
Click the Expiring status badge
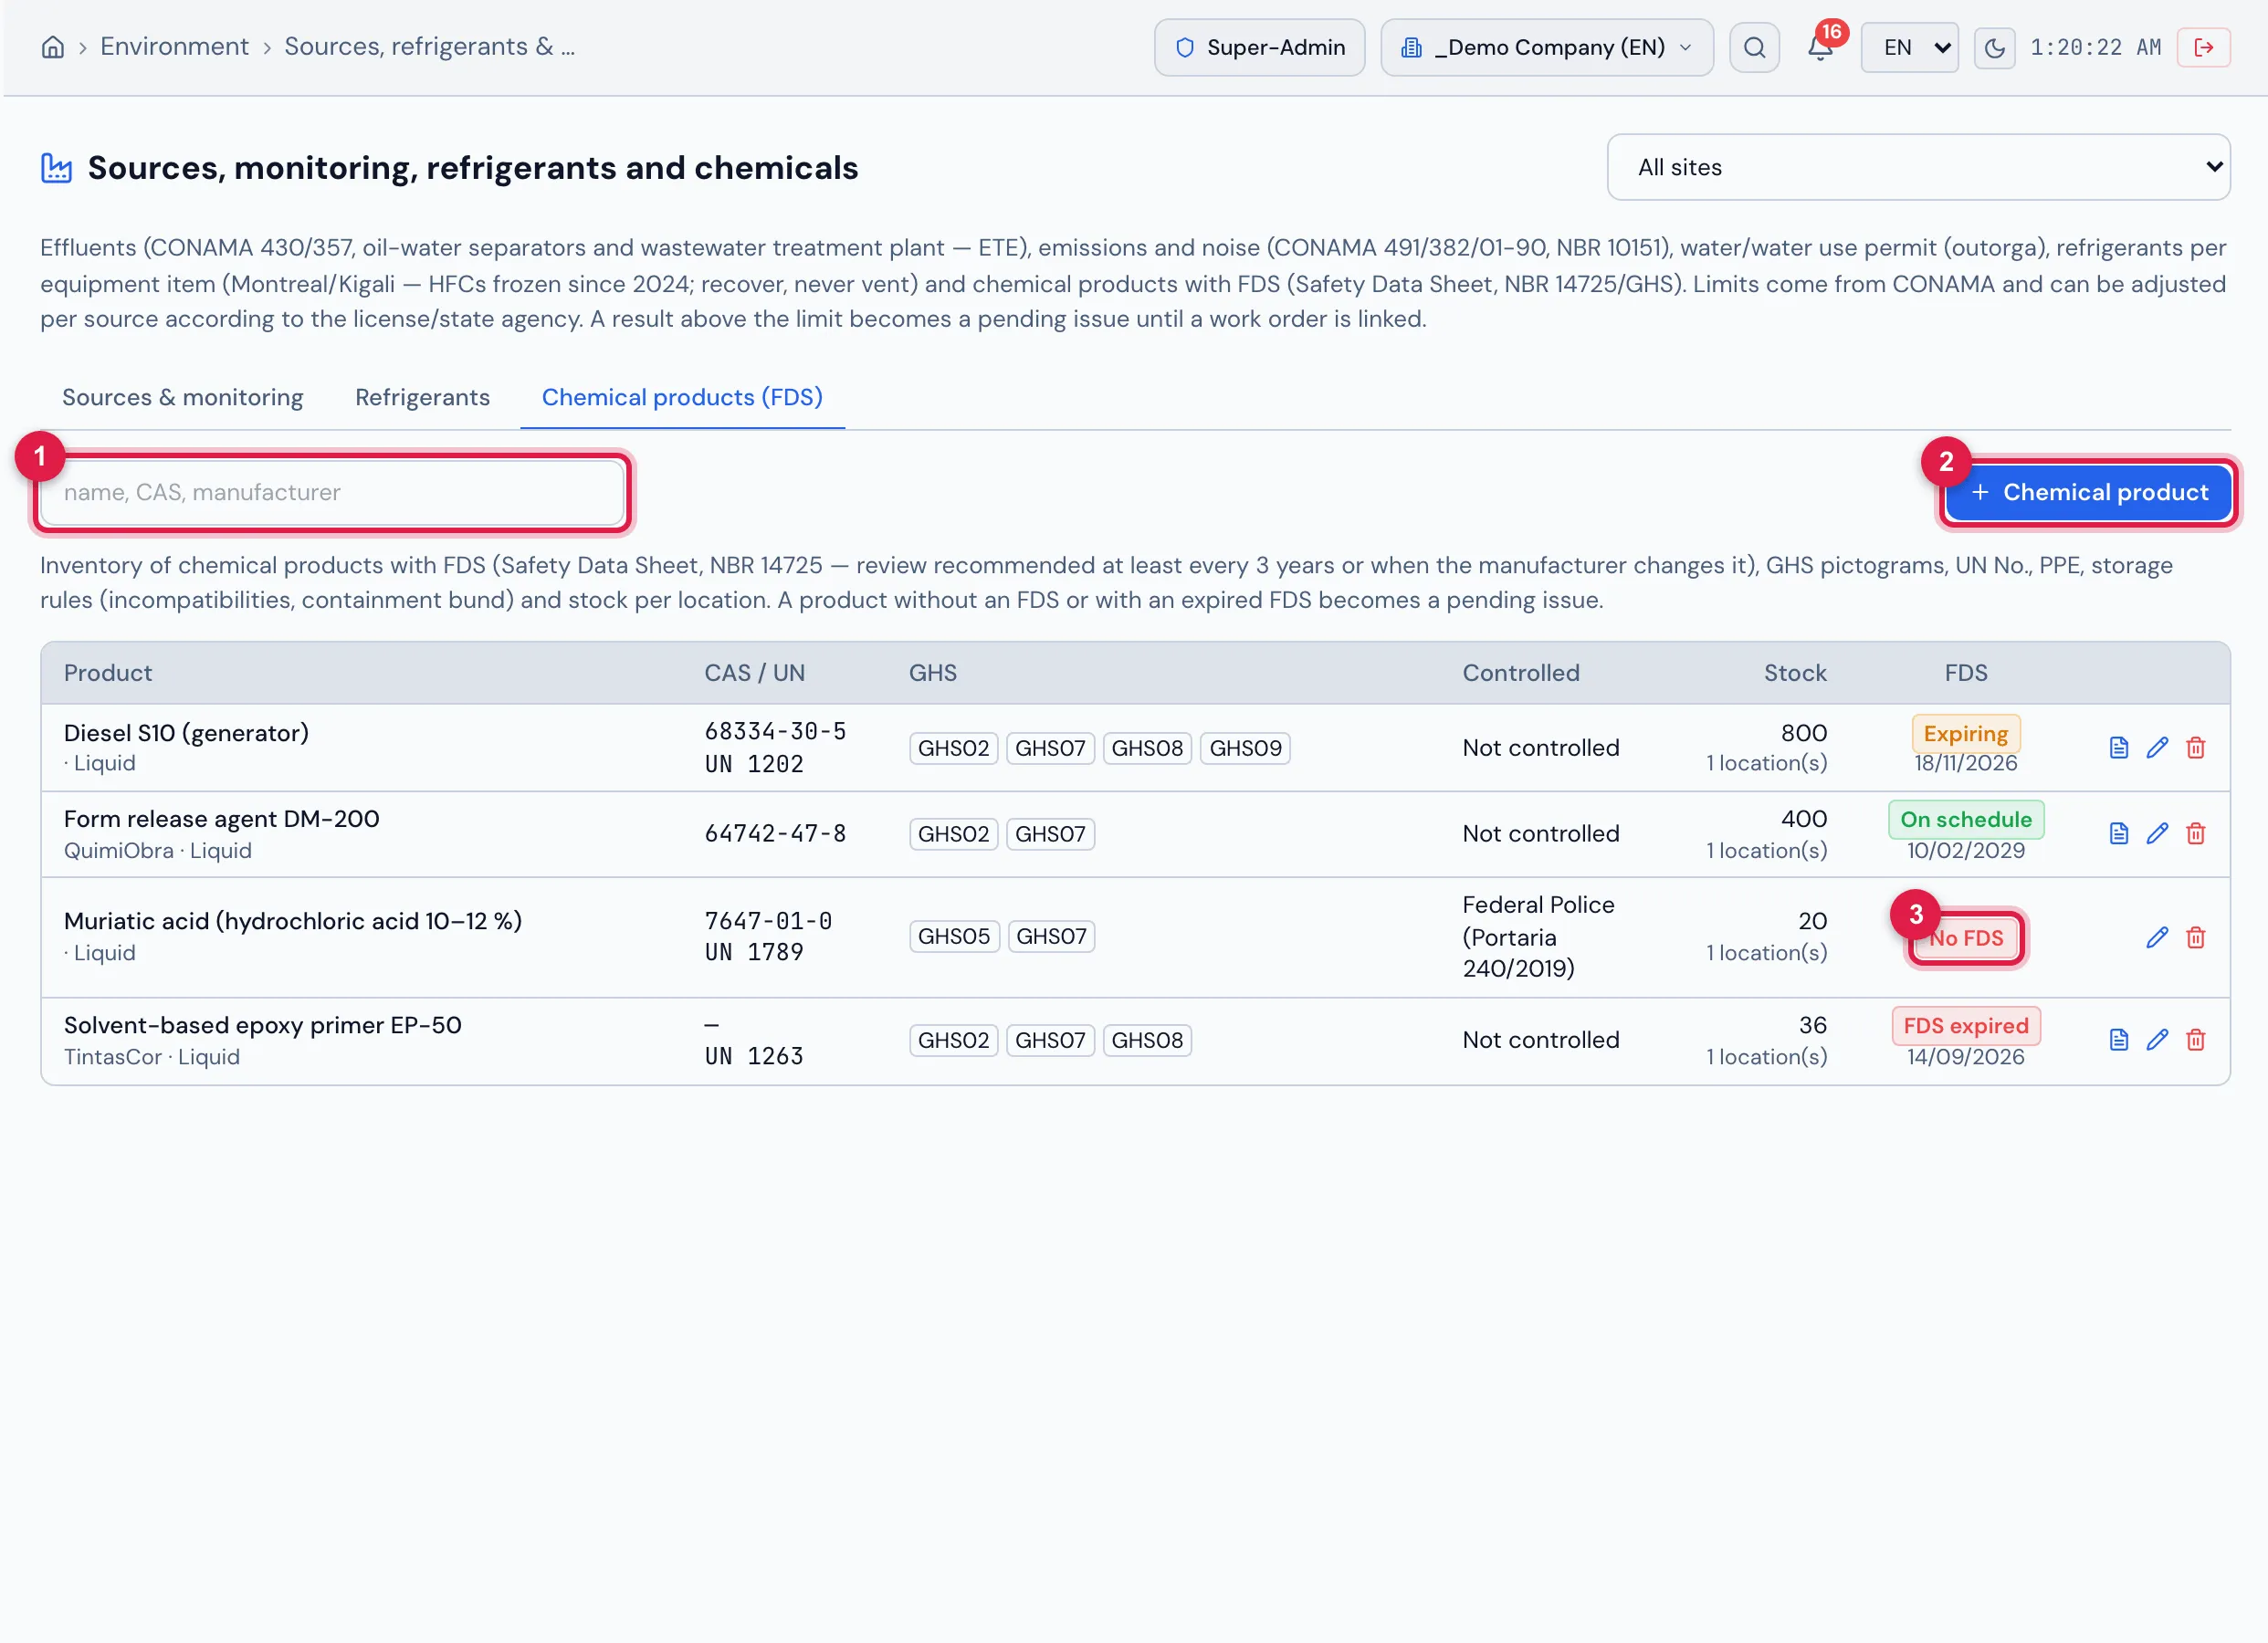coord(1965,734)
